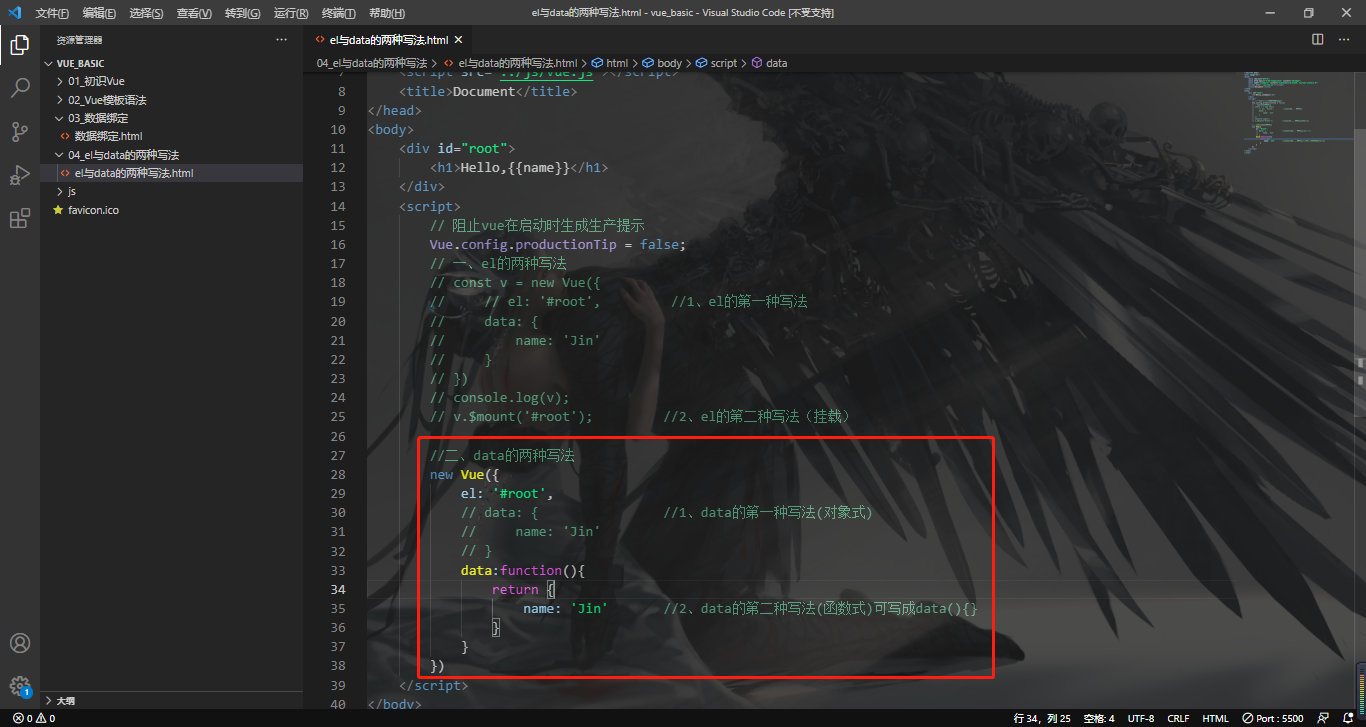Open Source Control view in activity bar
The height and width of the screenshot is (727, 1366).
19,131
